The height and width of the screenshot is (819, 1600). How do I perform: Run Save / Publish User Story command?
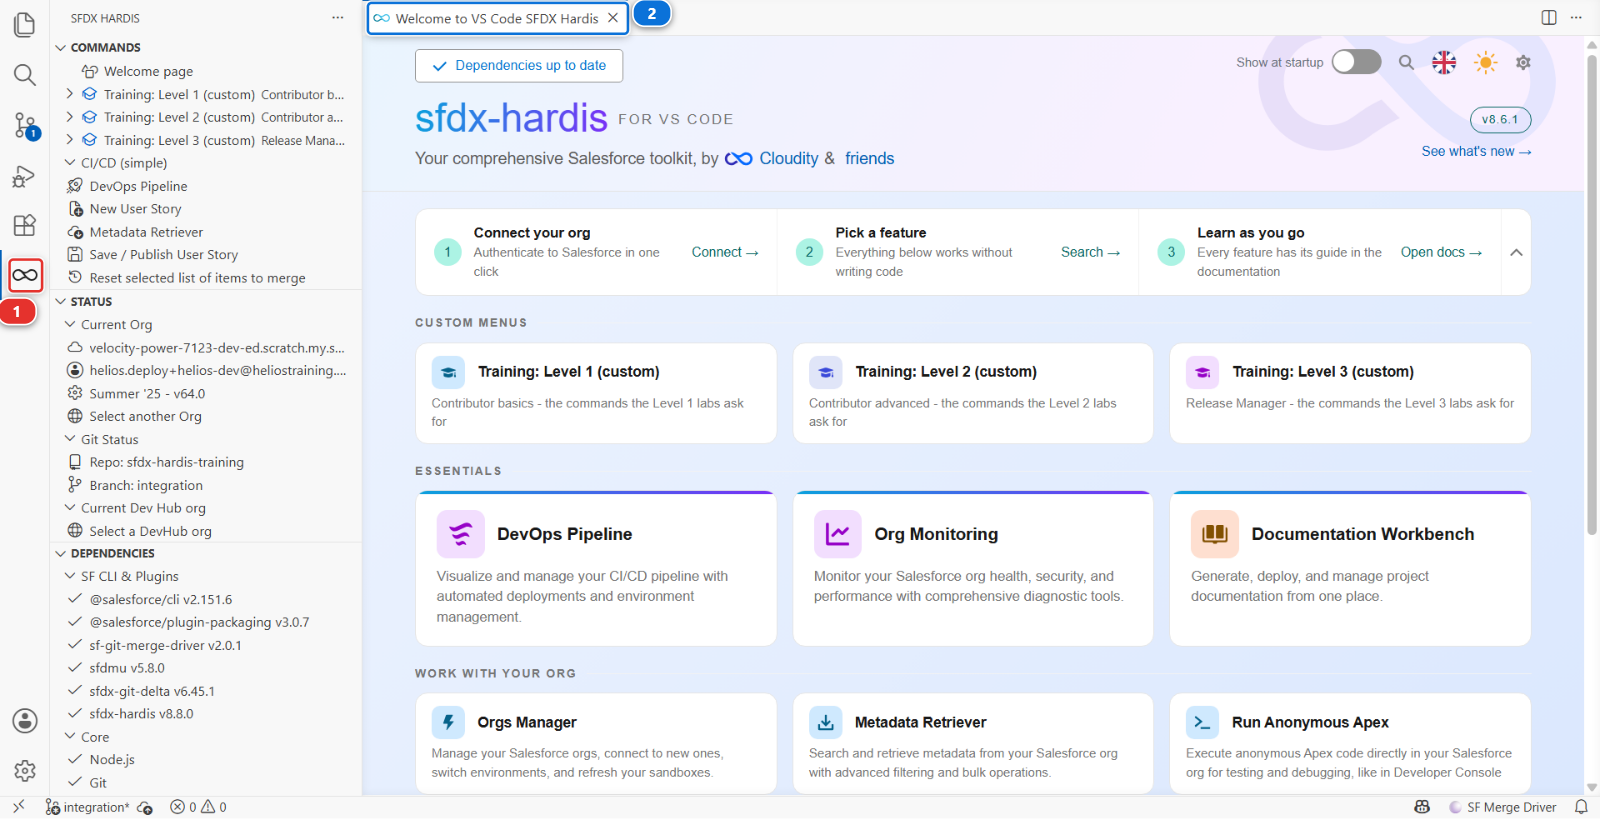[x=206, y=255]
